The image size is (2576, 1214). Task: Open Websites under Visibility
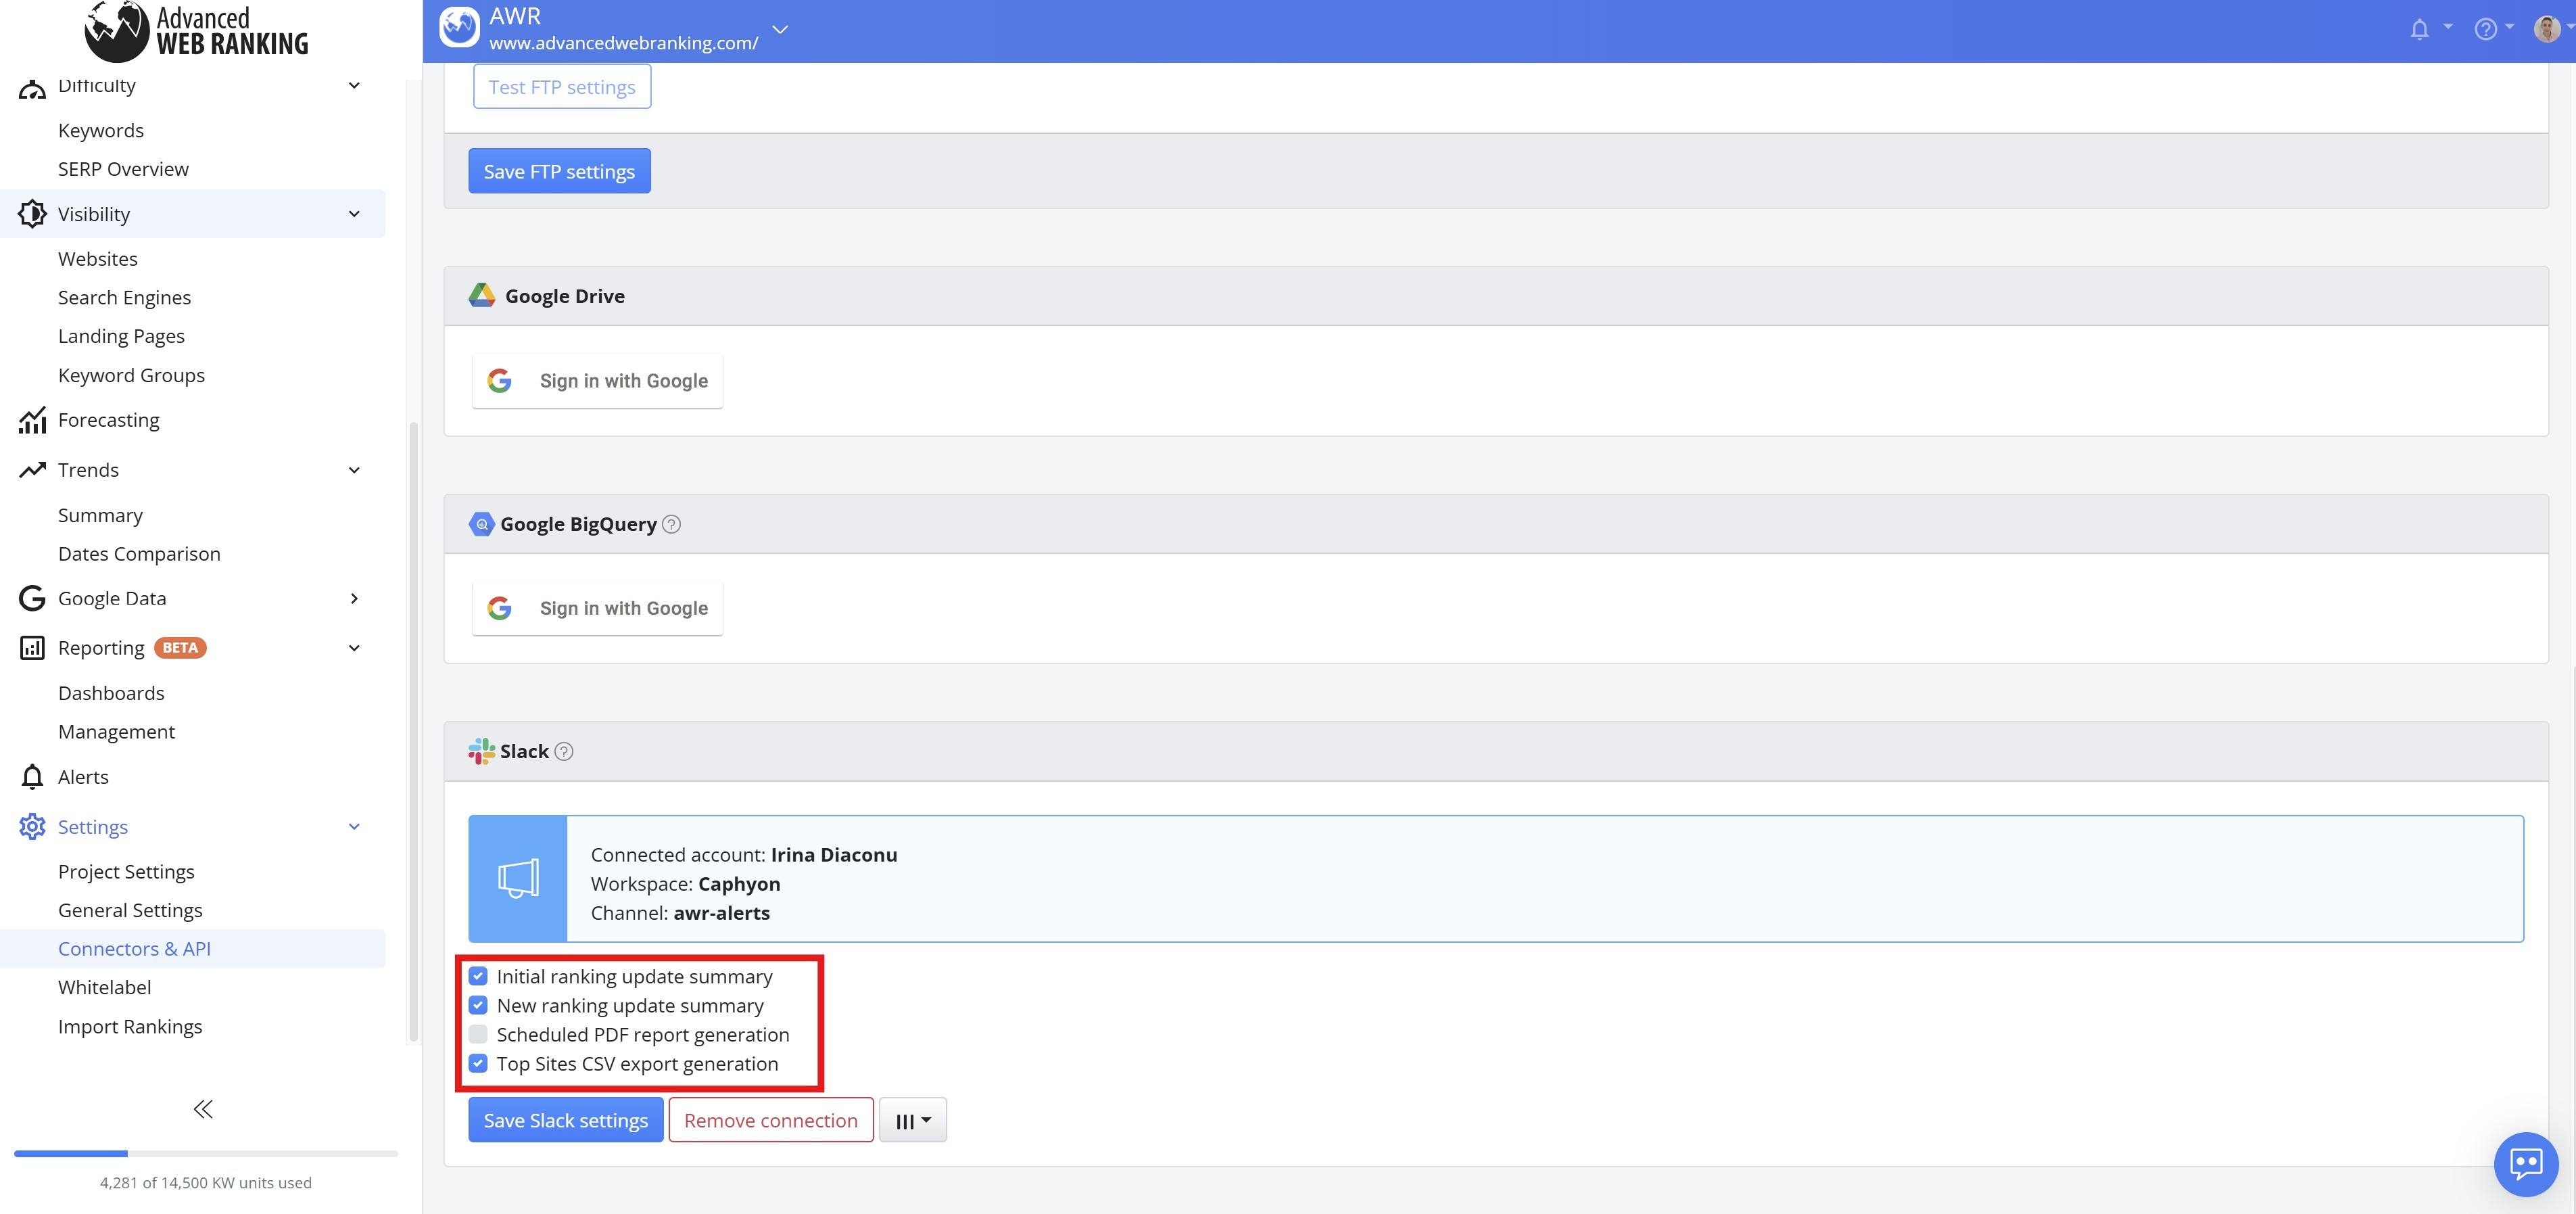(x=98, y=258)
